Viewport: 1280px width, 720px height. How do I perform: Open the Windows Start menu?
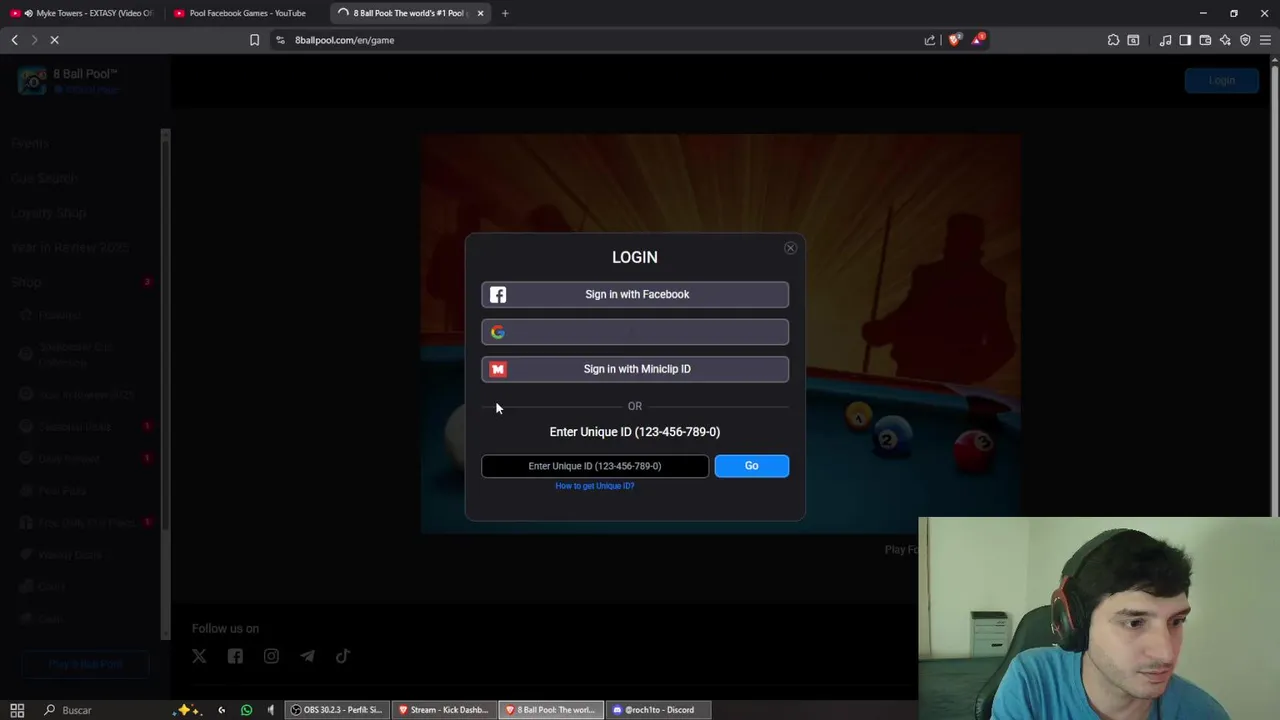coord(17,710)
